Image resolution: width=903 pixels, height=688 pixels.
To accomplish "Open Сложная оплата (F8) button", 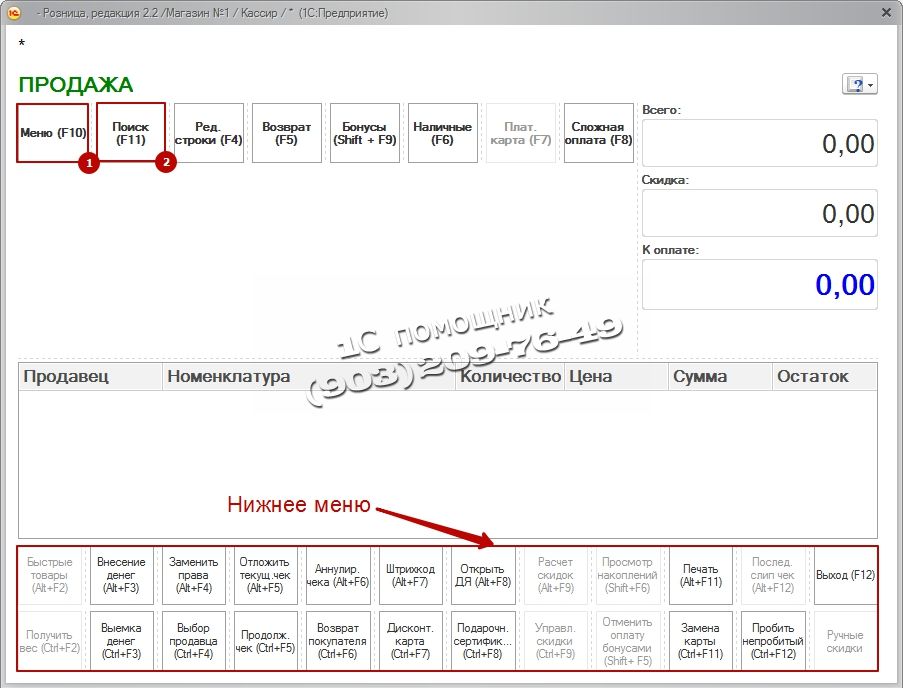I will pyautogui.click(x=598, y=133).
